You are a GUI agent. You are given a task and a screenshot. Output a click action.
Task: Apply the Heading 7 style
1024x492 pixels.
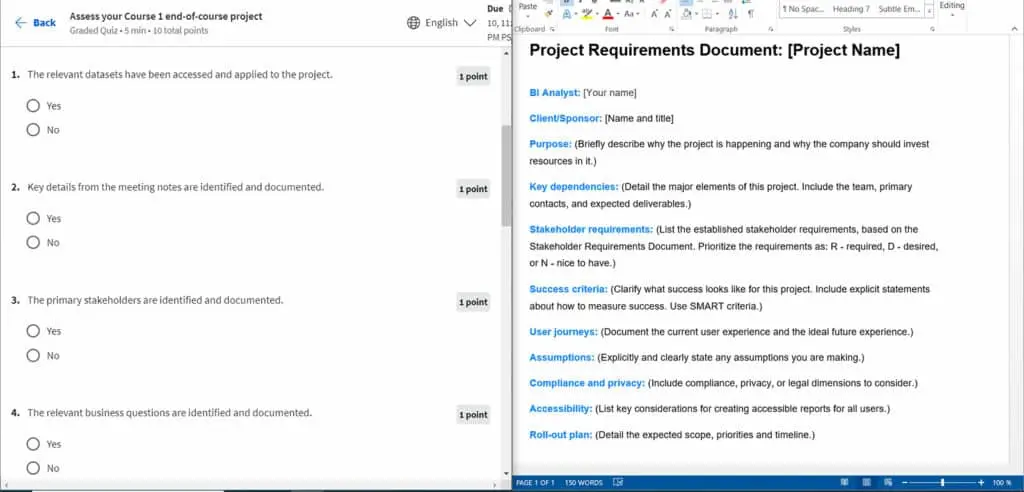tap(851, 9)
